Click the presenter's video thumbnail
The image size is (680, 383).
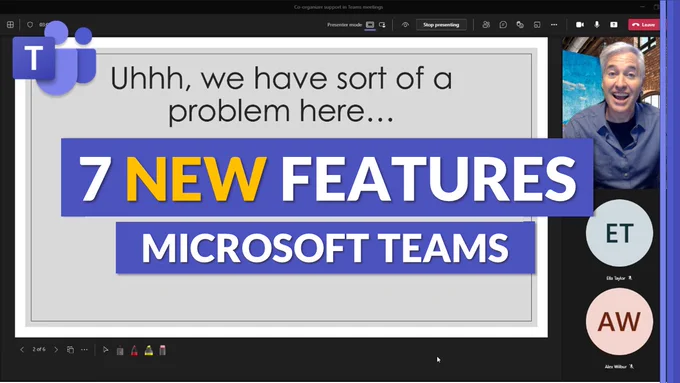point(611,113)
